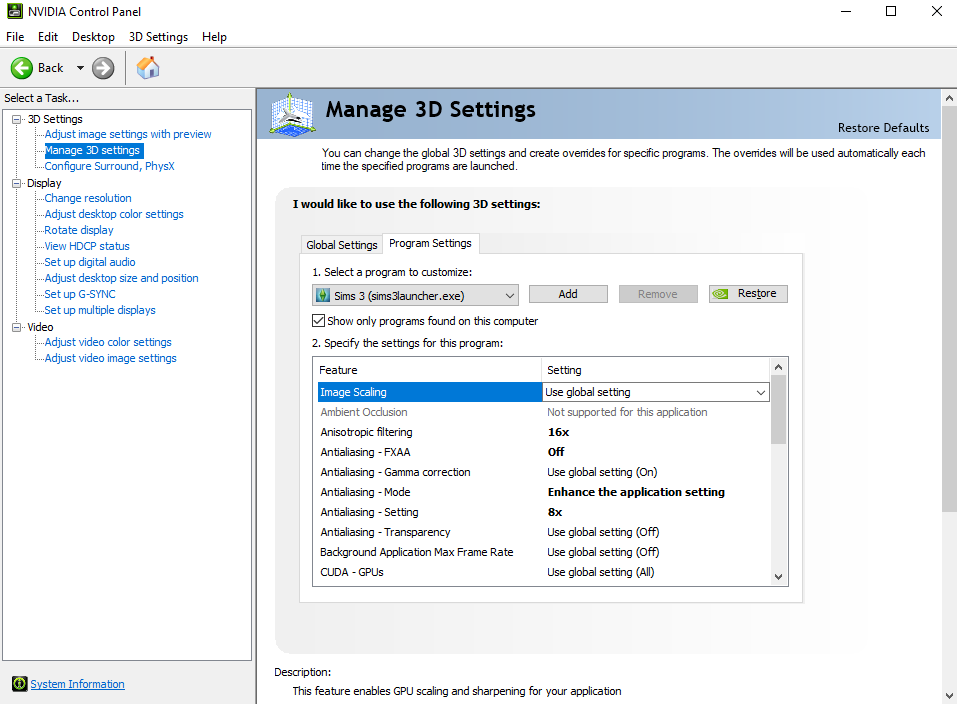Select the Program Settings tab
957x704 pixels.
point(430,243)
